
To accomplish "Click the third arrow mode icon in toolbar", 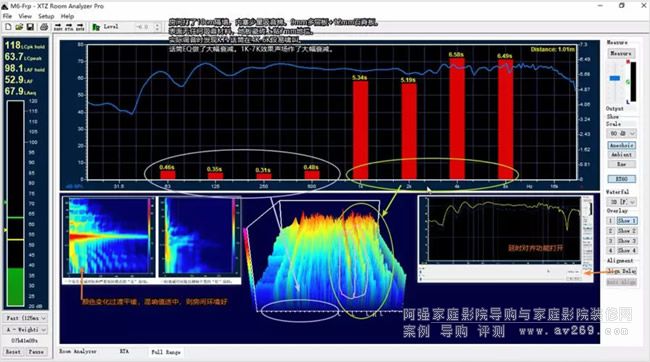I will (80, 27).
